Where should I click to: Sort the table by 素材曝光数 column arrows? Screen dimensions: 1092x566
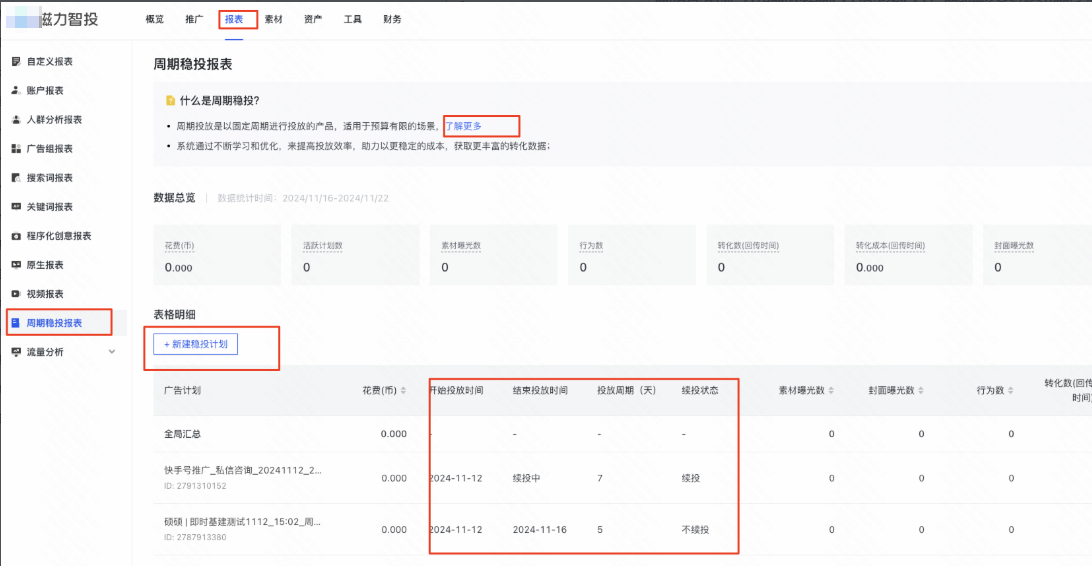(831, 391)
